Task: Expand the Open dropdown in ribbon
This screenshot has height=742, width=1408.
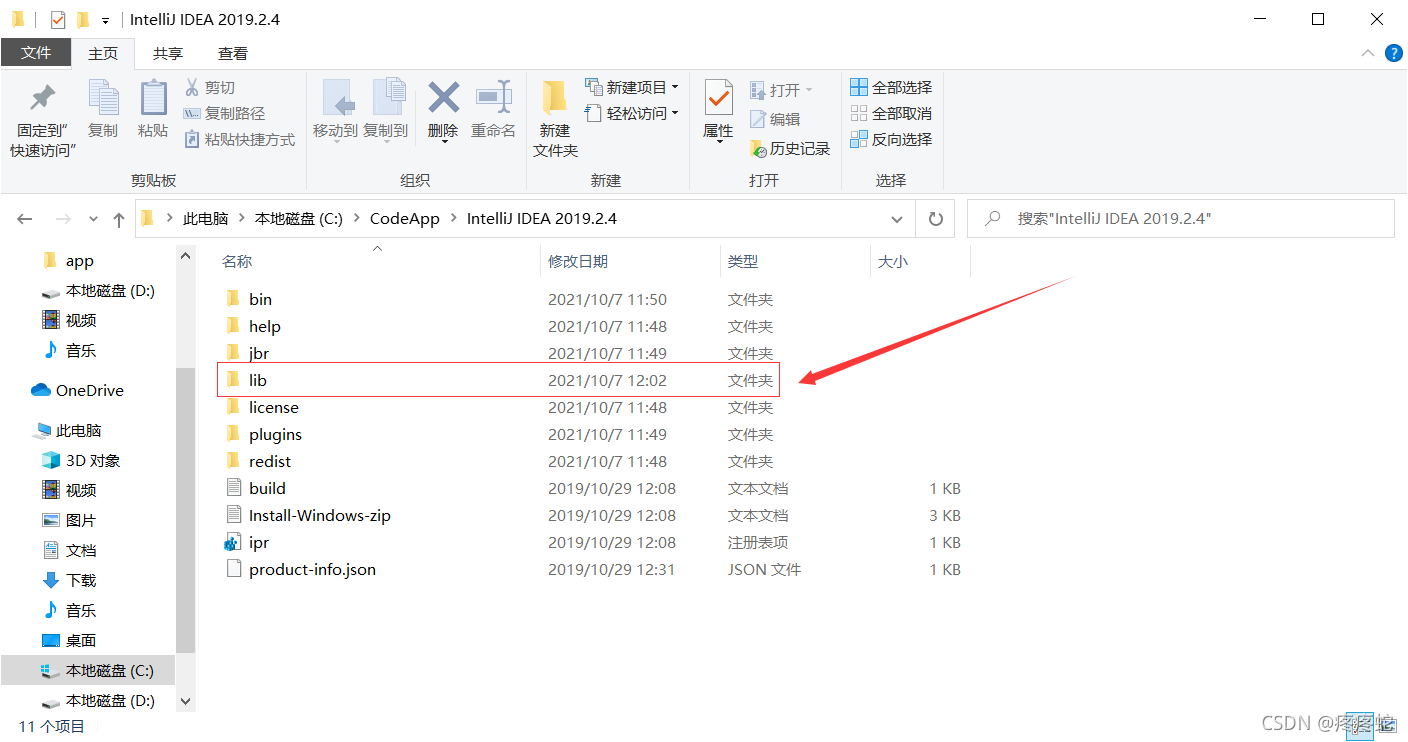Action: [809, 90]
